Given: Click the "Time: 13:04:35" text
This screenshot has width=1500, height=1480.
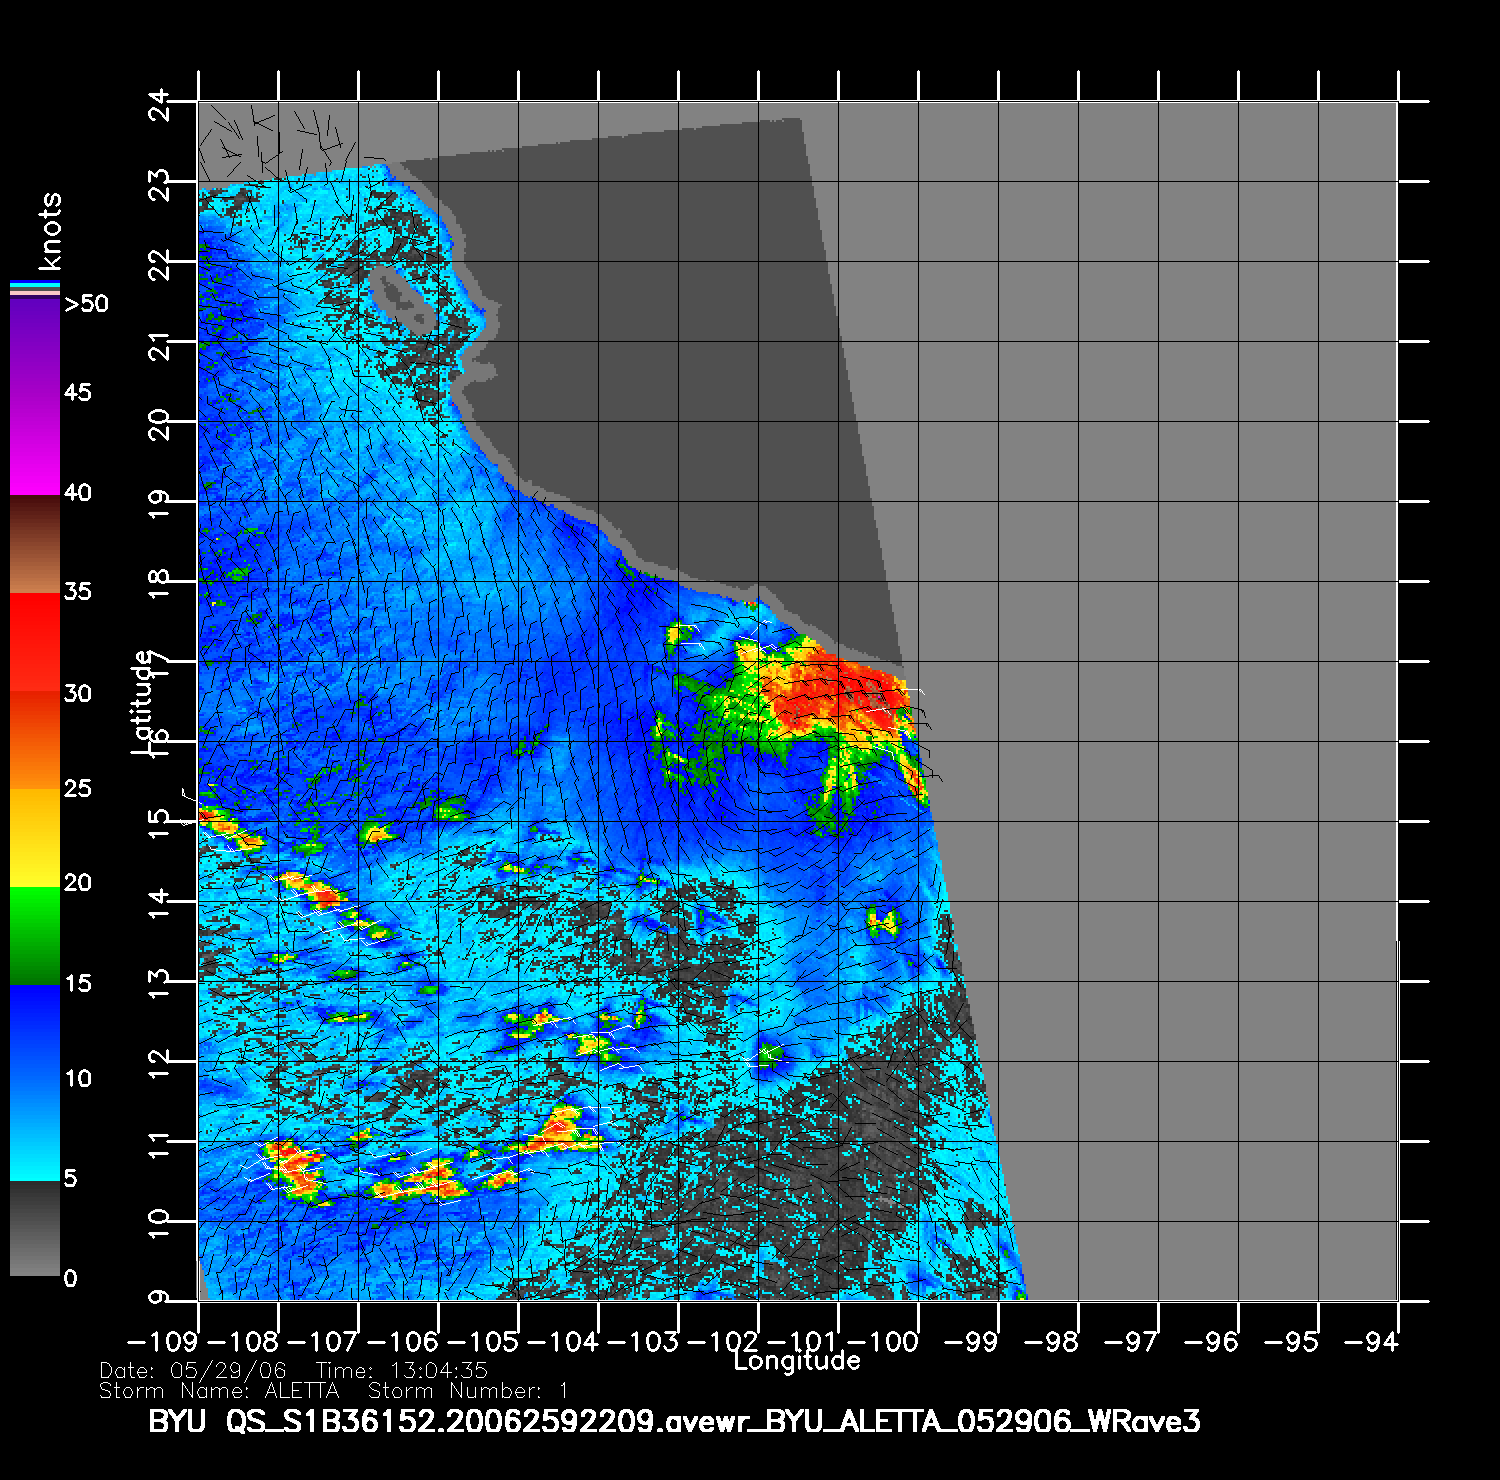Looking at the screenshot, I should [401, 1371].
